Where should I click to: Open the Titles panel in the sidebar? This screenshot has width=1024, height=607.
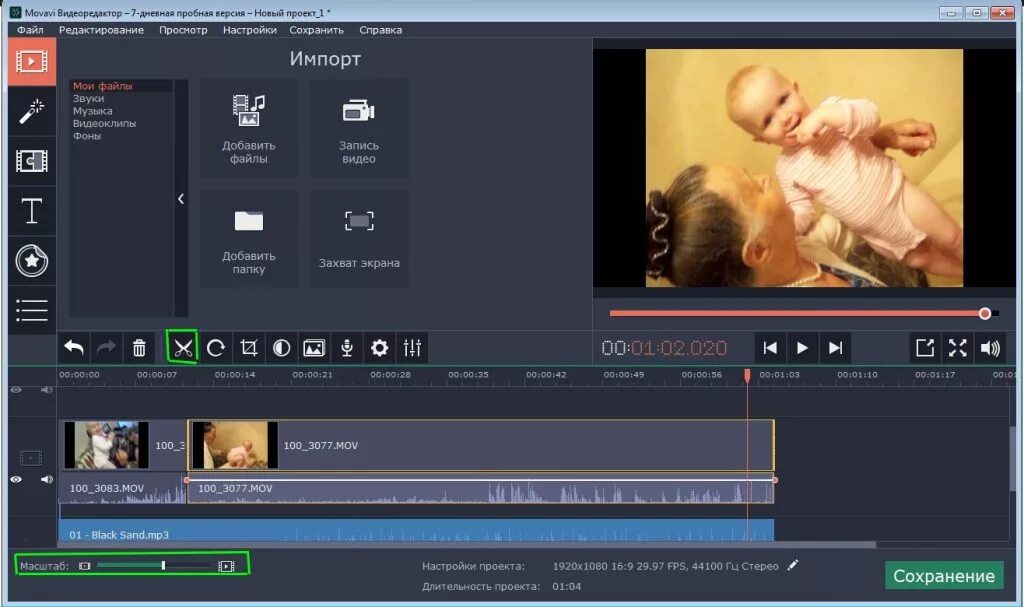(x=30, y=211)
